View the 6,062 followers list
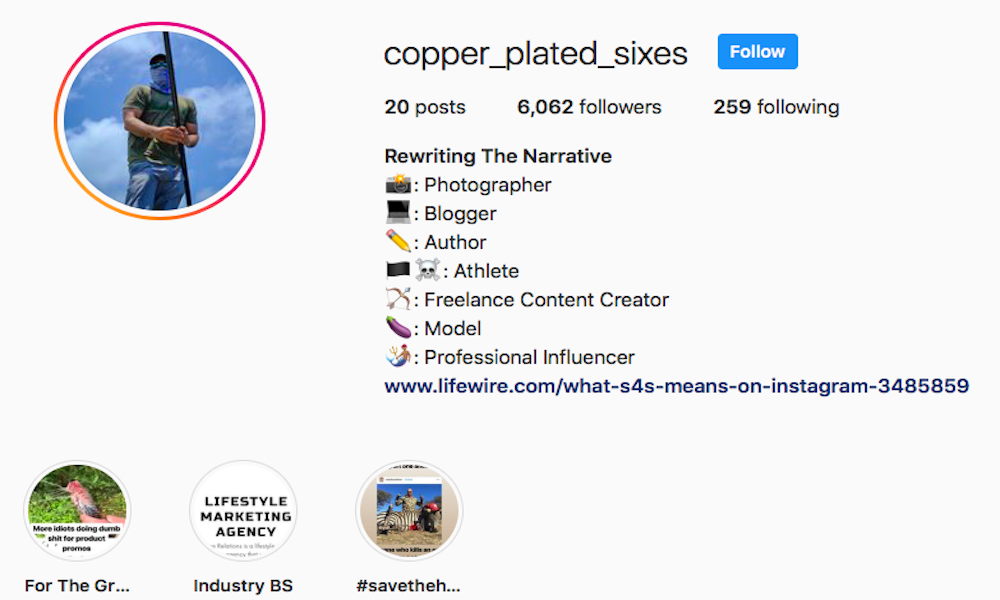This screenshot has width=1000, height=600. tap(589, 107)
